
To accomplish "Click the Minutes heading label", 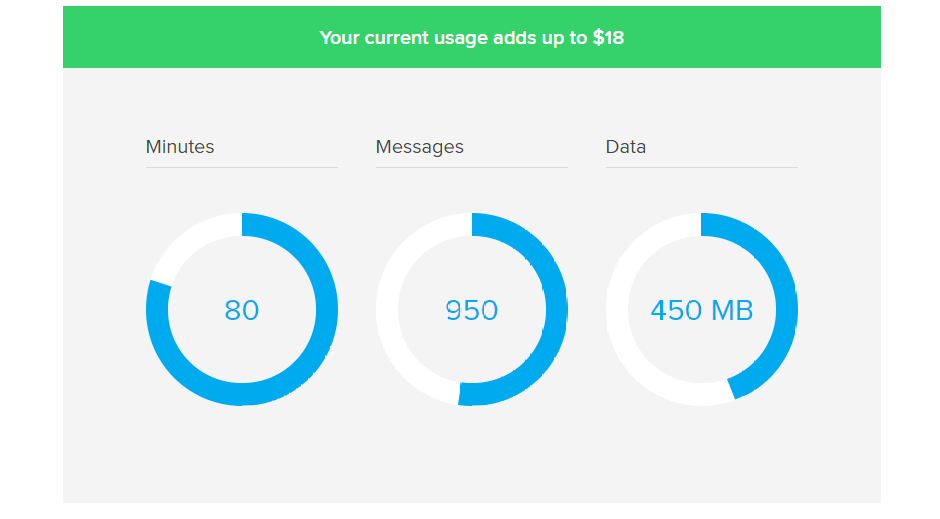I will pyautogui.click(x=180, y=147).
